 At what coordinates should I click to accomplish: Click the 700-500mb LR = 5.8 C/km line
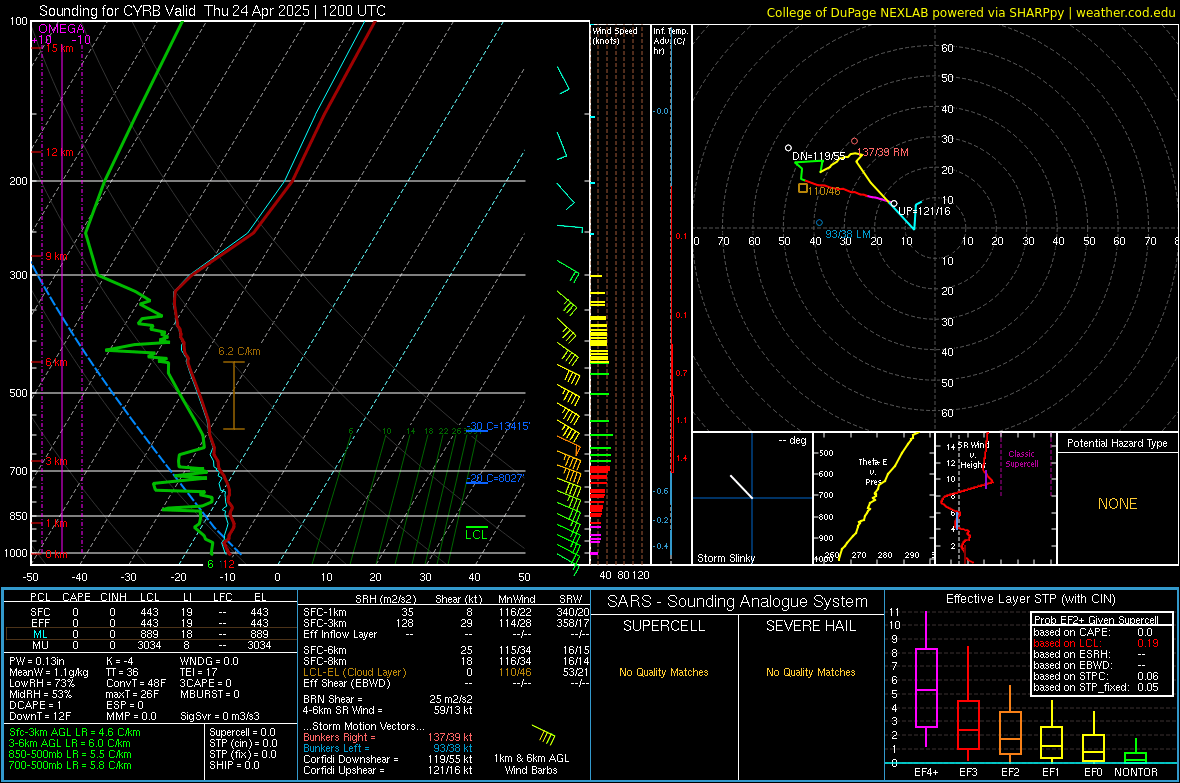click(70, 765)
